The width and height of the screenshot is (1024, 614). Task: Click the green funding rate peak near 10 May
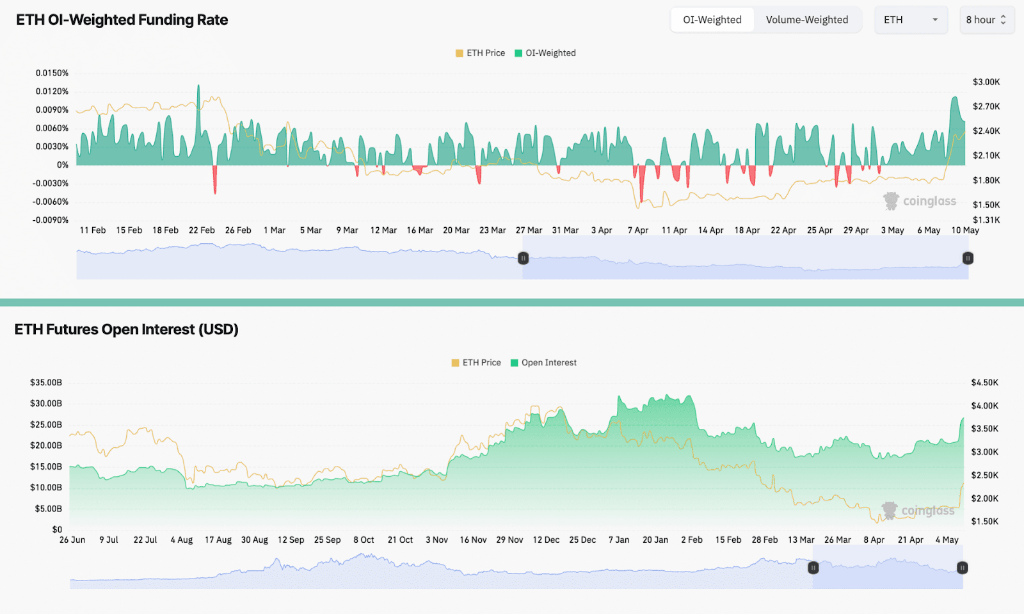pyautogui.click(x=955, y=105)
